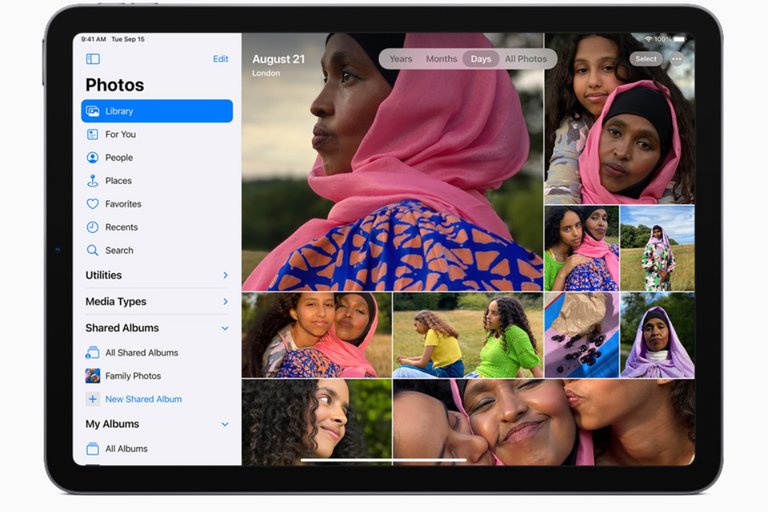This screenshot has height=512, width=768.
Task: Click the Media Types heading
Action: point(116,301)
